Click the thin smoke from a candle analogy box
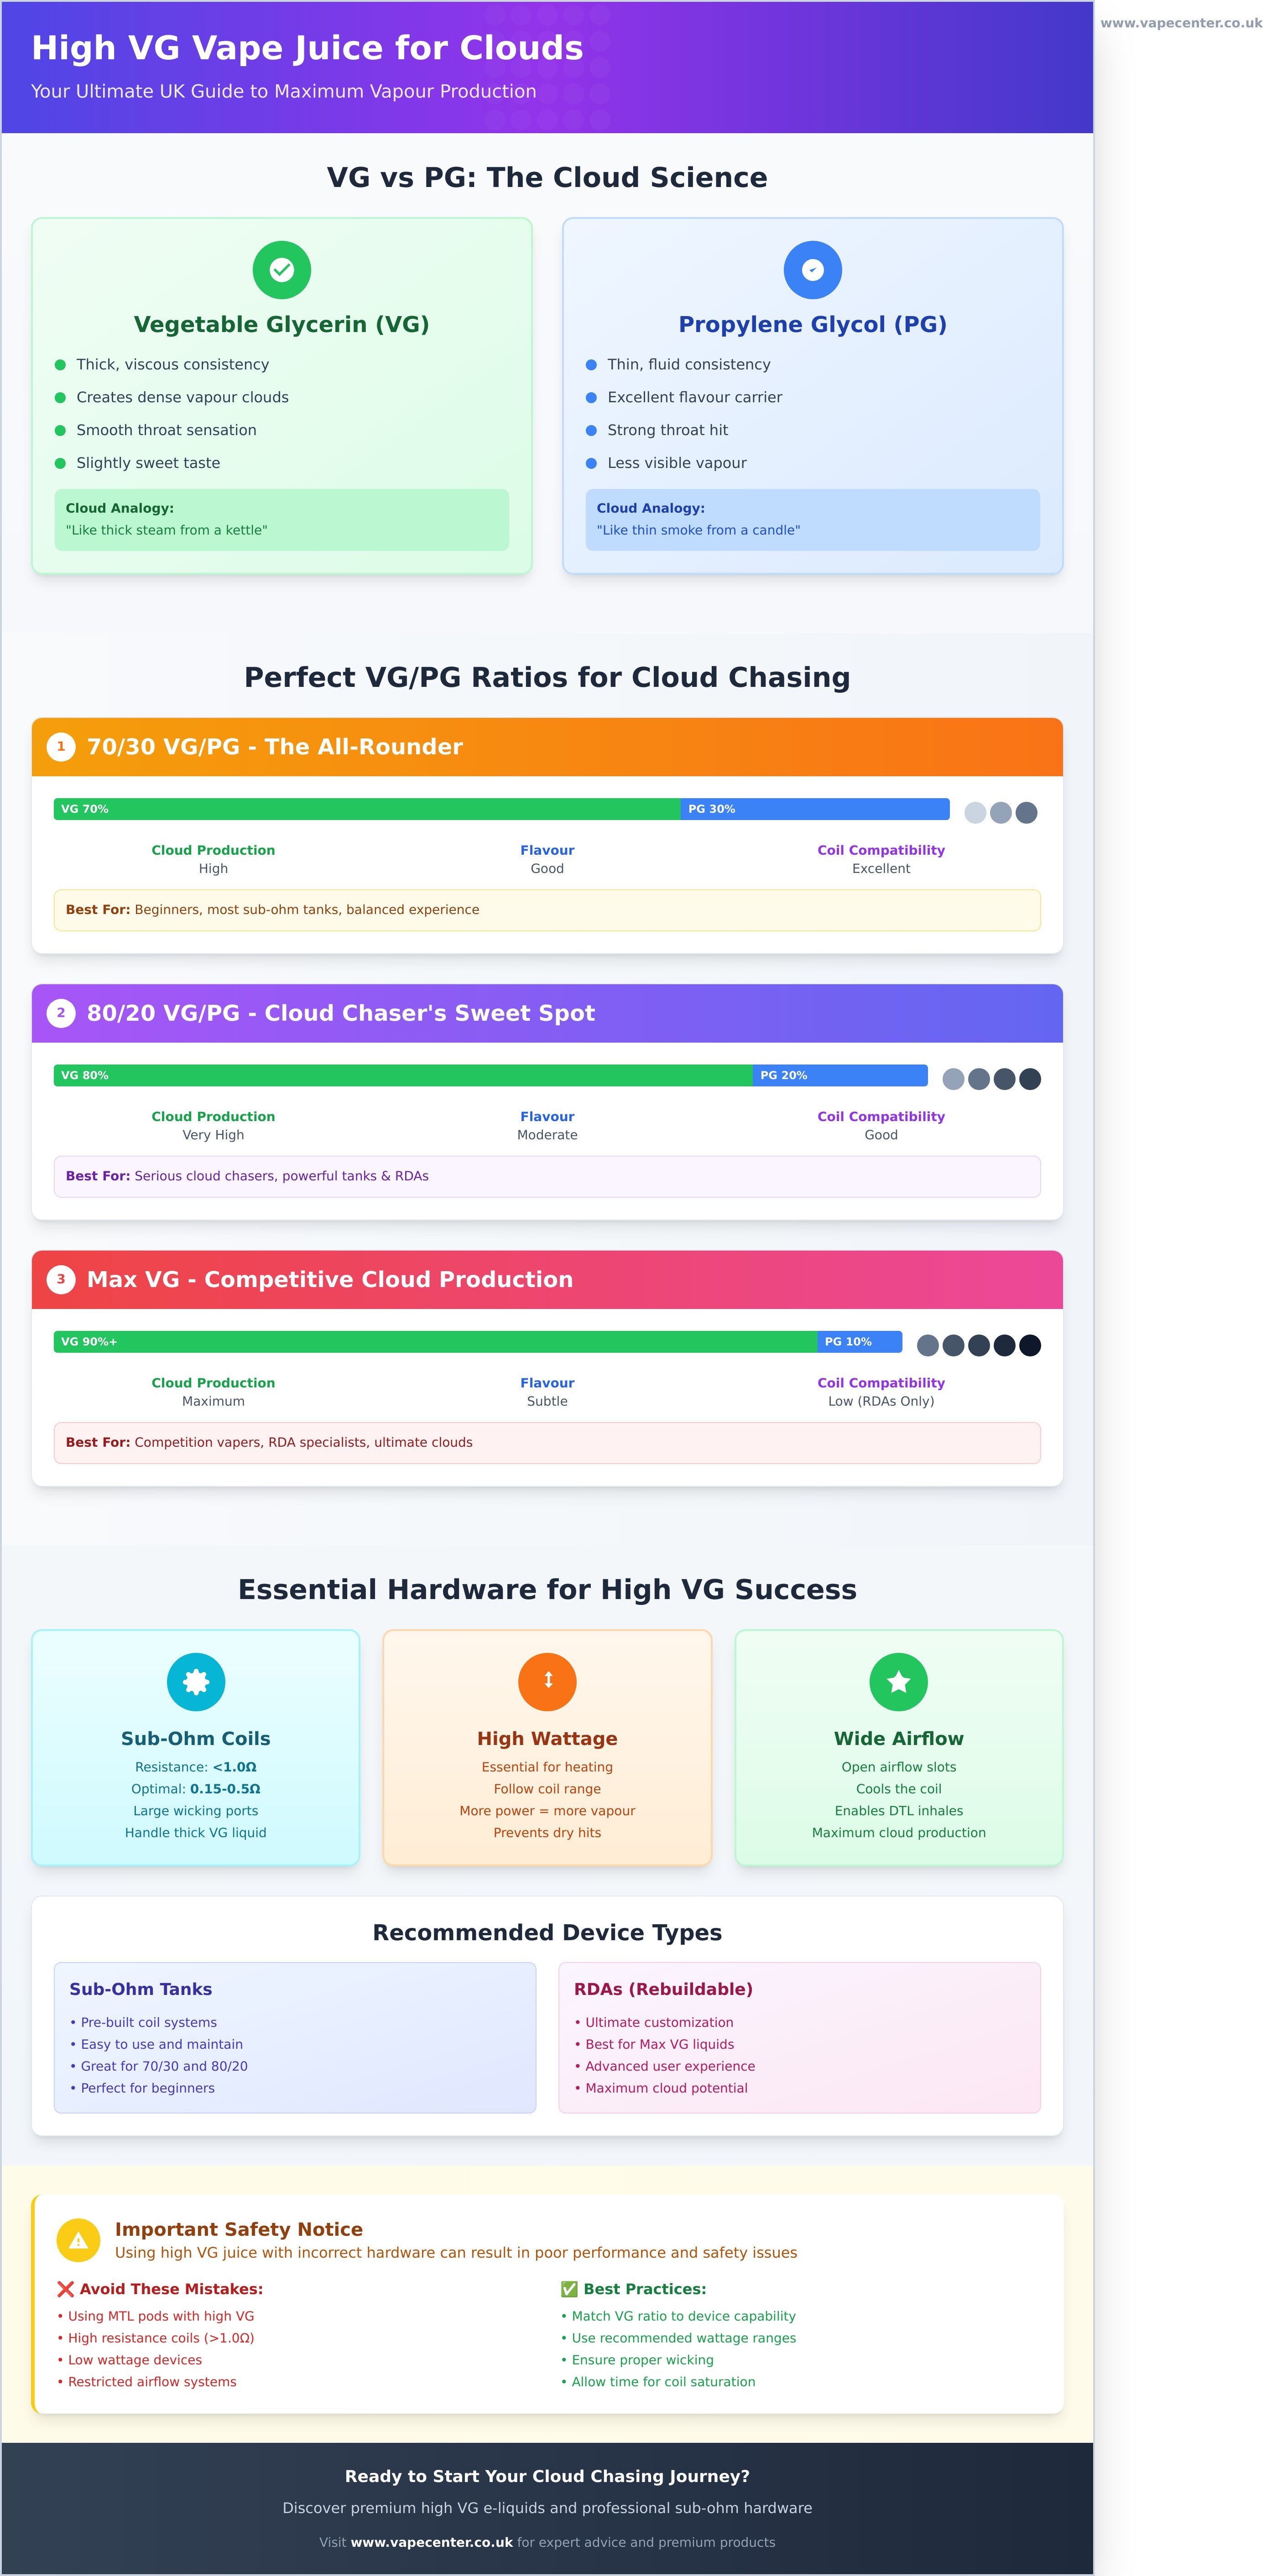The image size is (1272, 2576). click(812, 520)
